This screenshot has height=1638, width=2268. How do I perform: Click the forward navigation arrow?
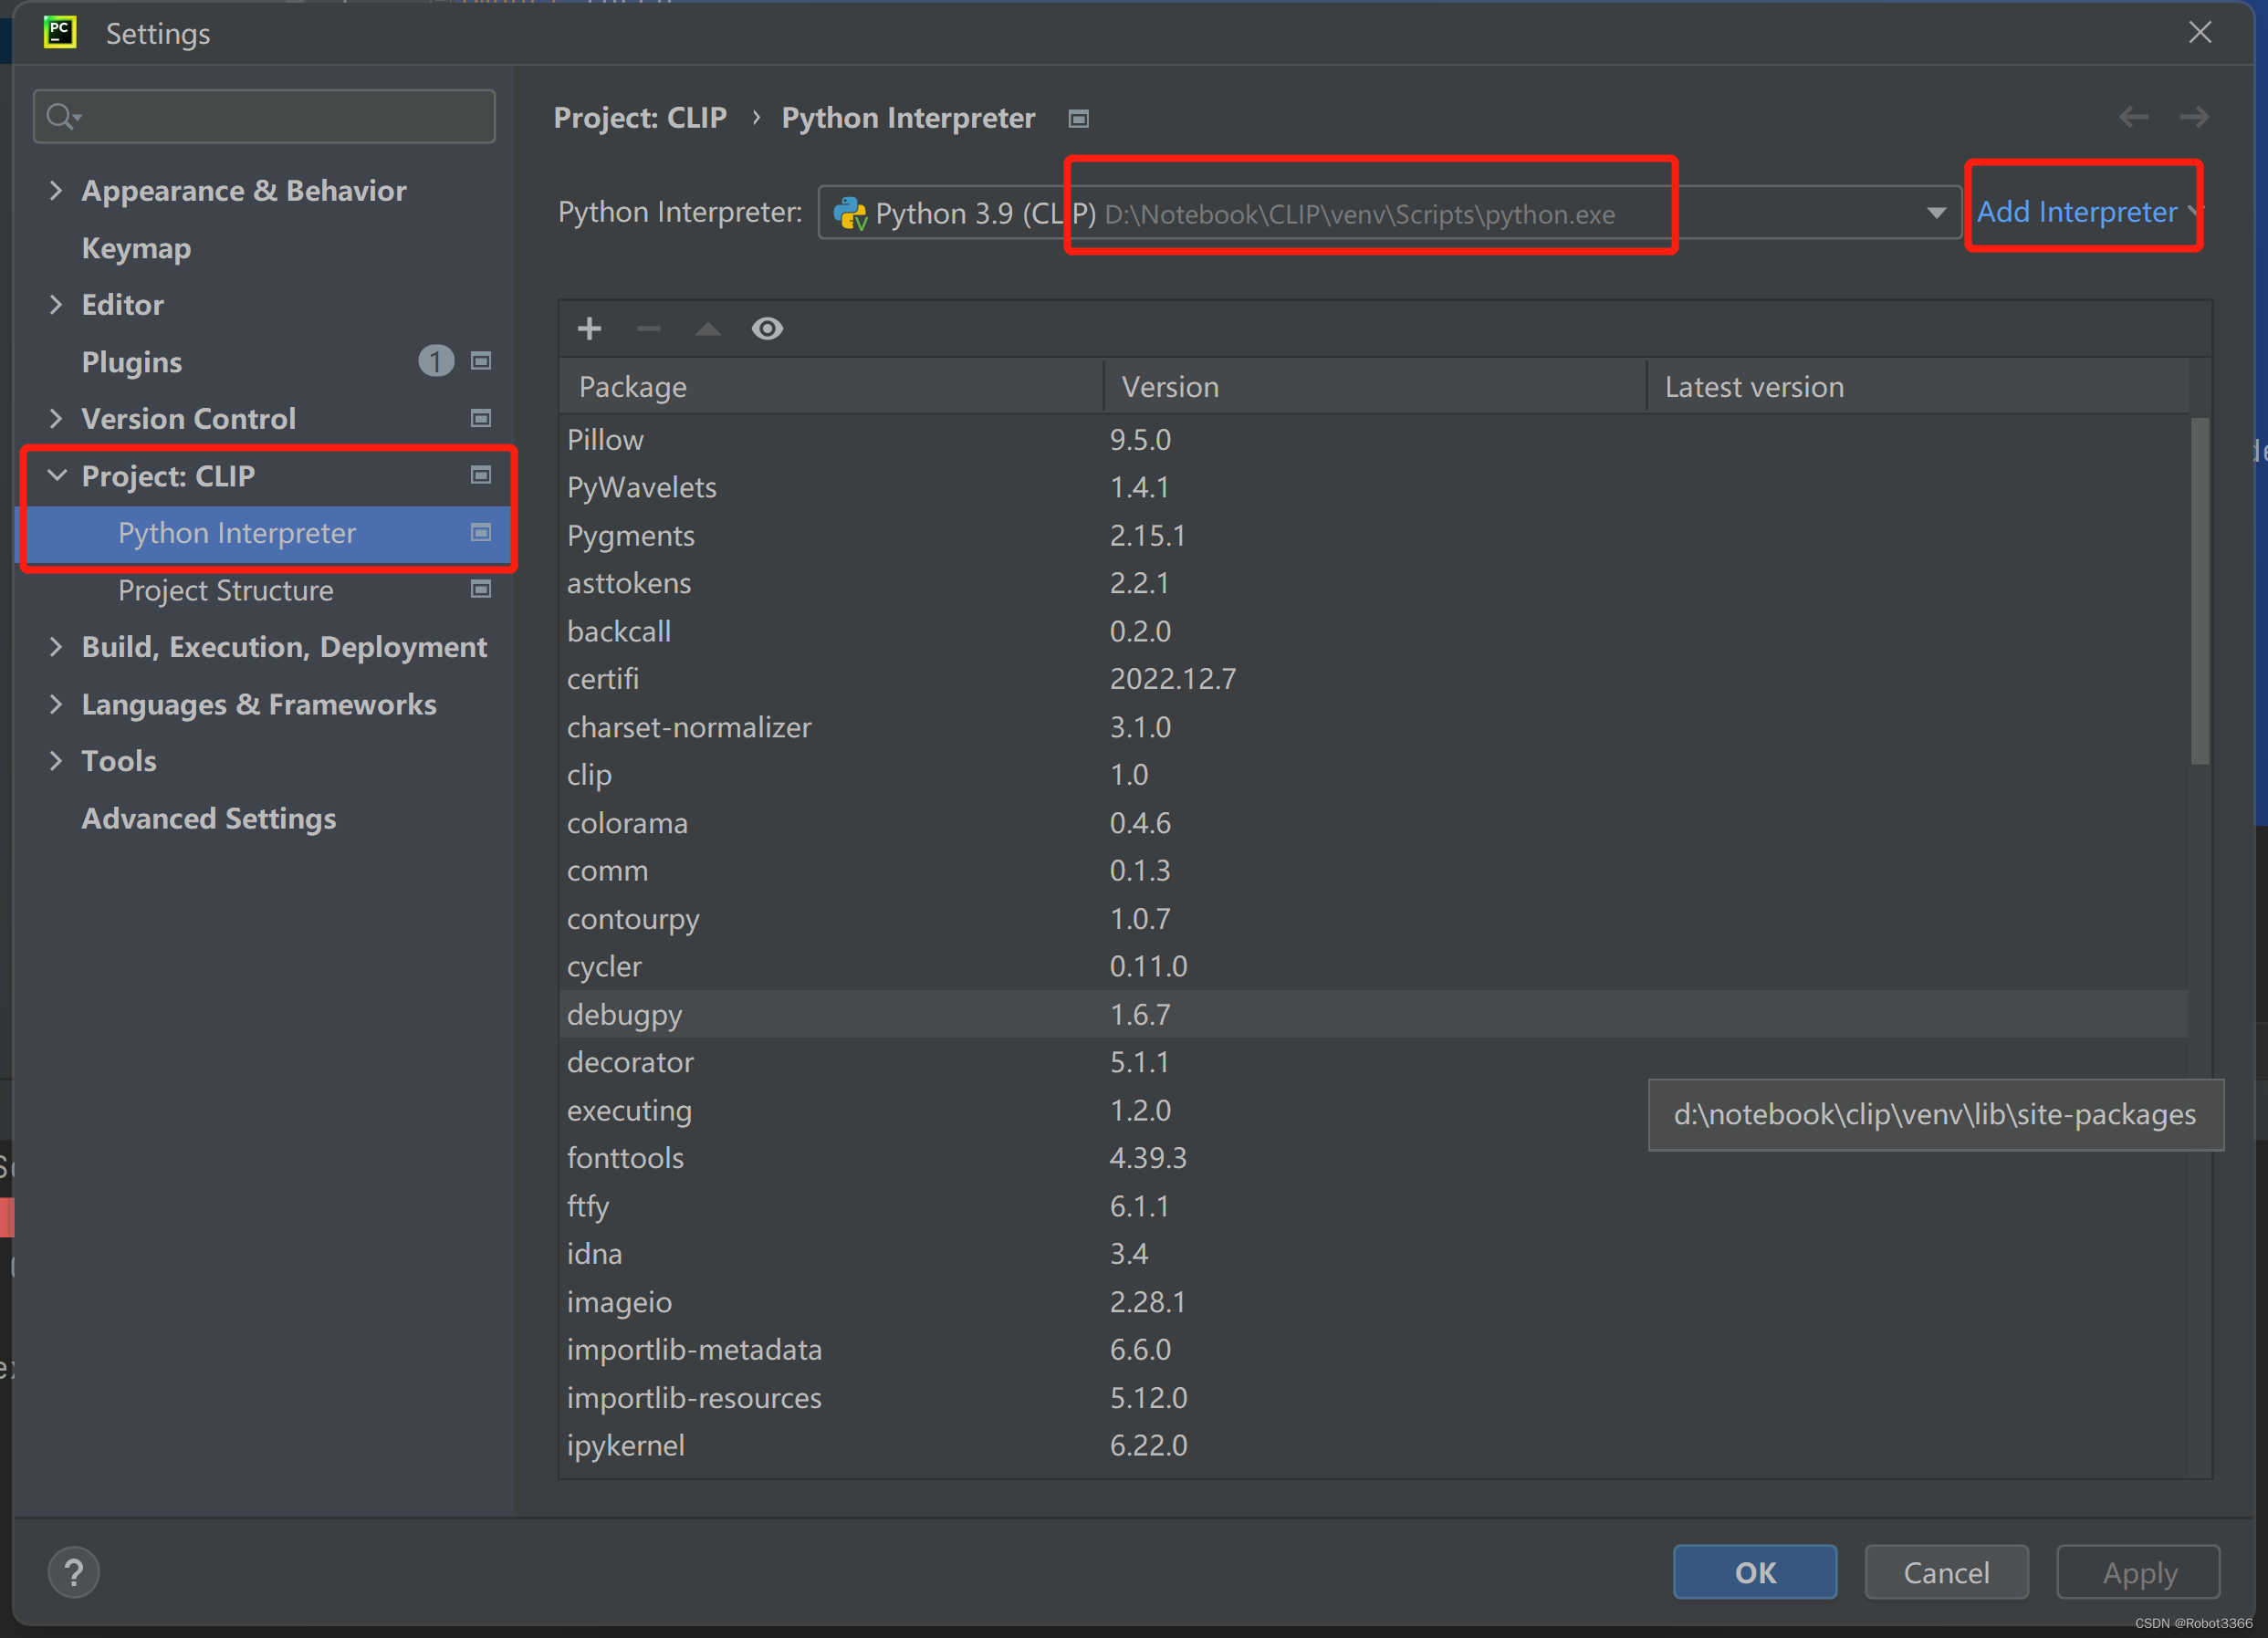pos(2194,118)
